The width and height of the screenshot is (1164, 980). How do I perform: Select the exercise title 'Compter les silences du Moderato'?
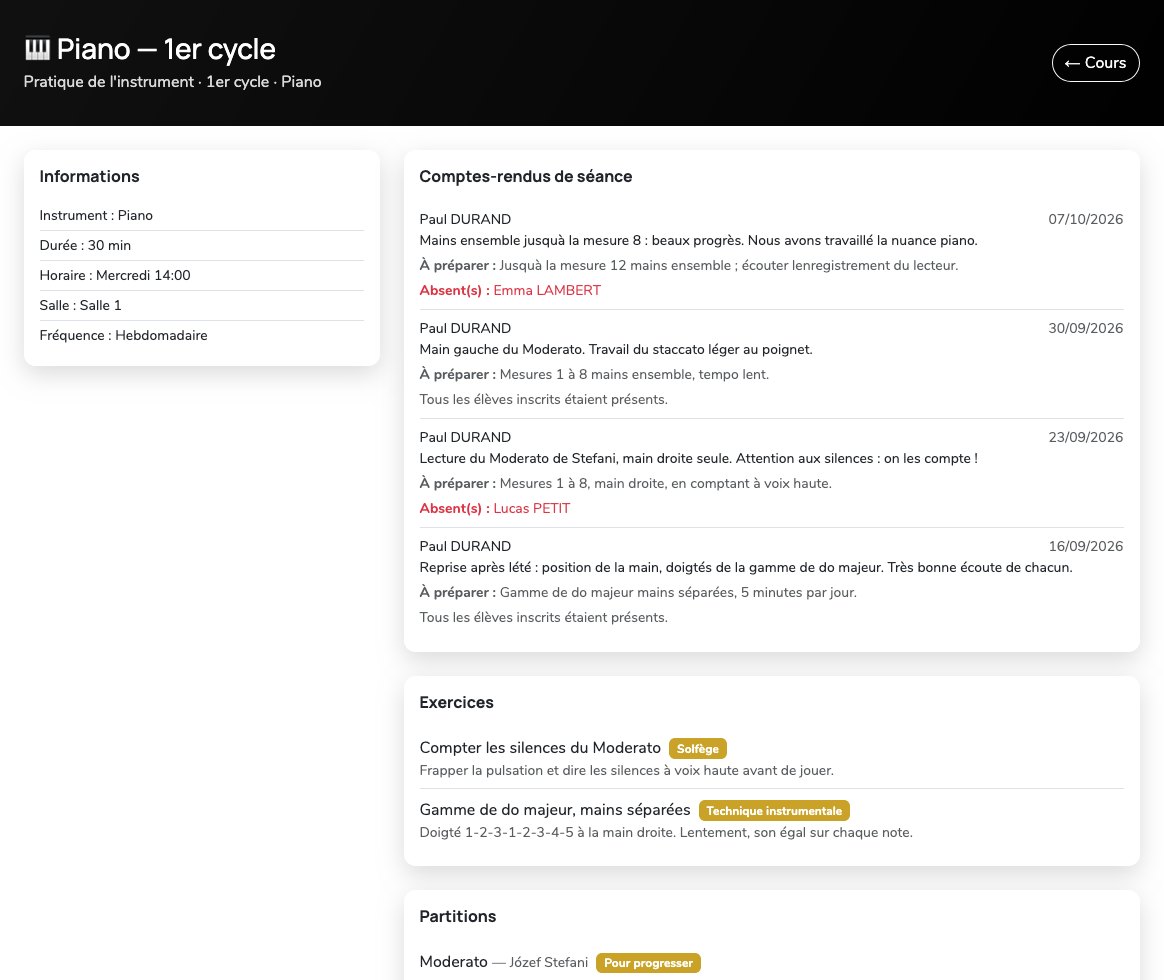[540, 748]
